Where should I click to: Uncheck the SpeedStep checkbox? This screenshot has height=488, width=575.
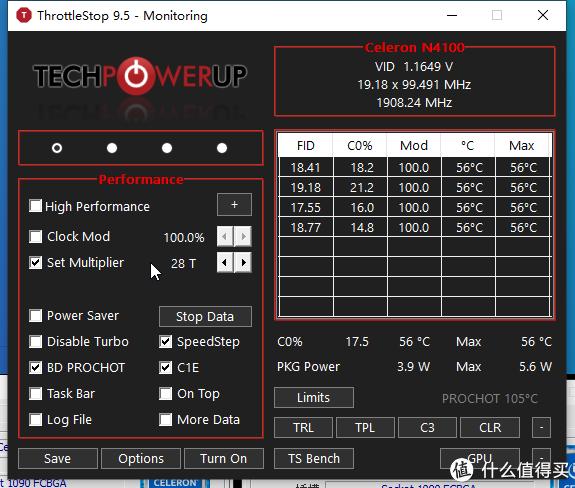pyautogui.click(x=166, y=341)
